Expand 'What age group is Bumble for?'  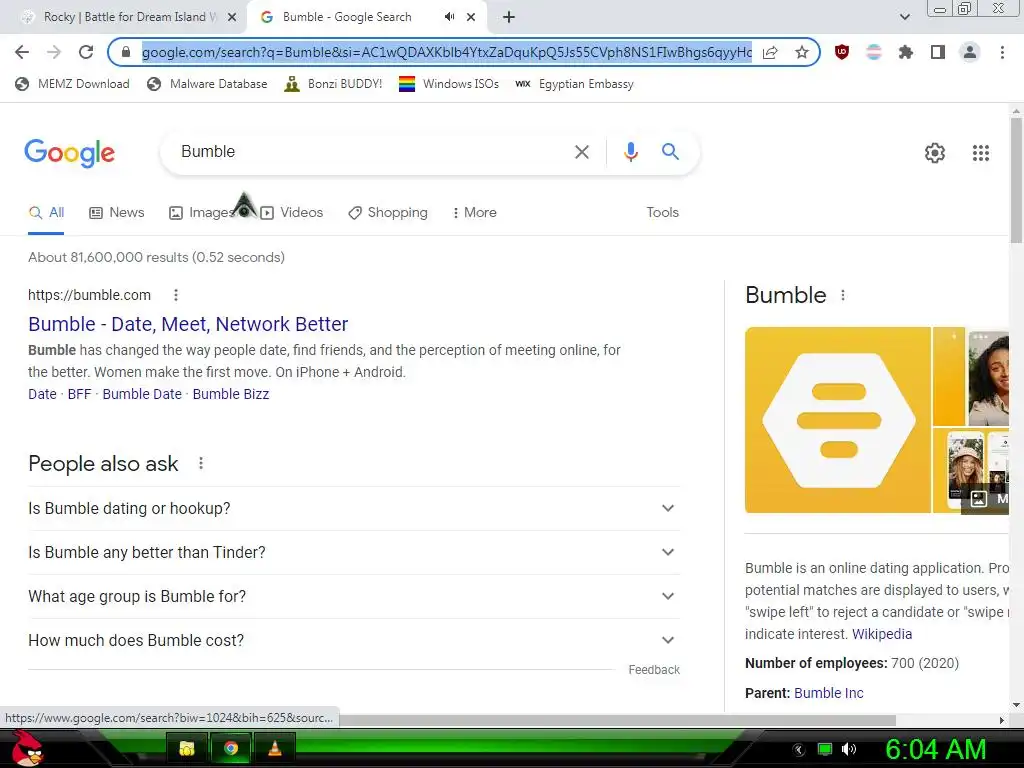coord(353,596)
